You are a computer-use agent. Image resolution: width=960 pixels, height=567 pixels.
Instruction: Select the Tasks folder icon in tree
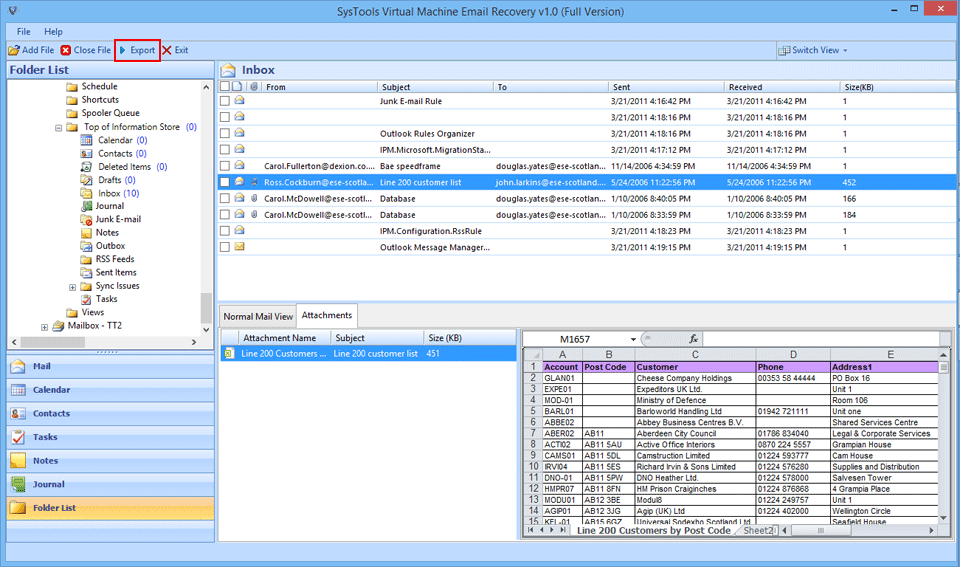point(86,299)
